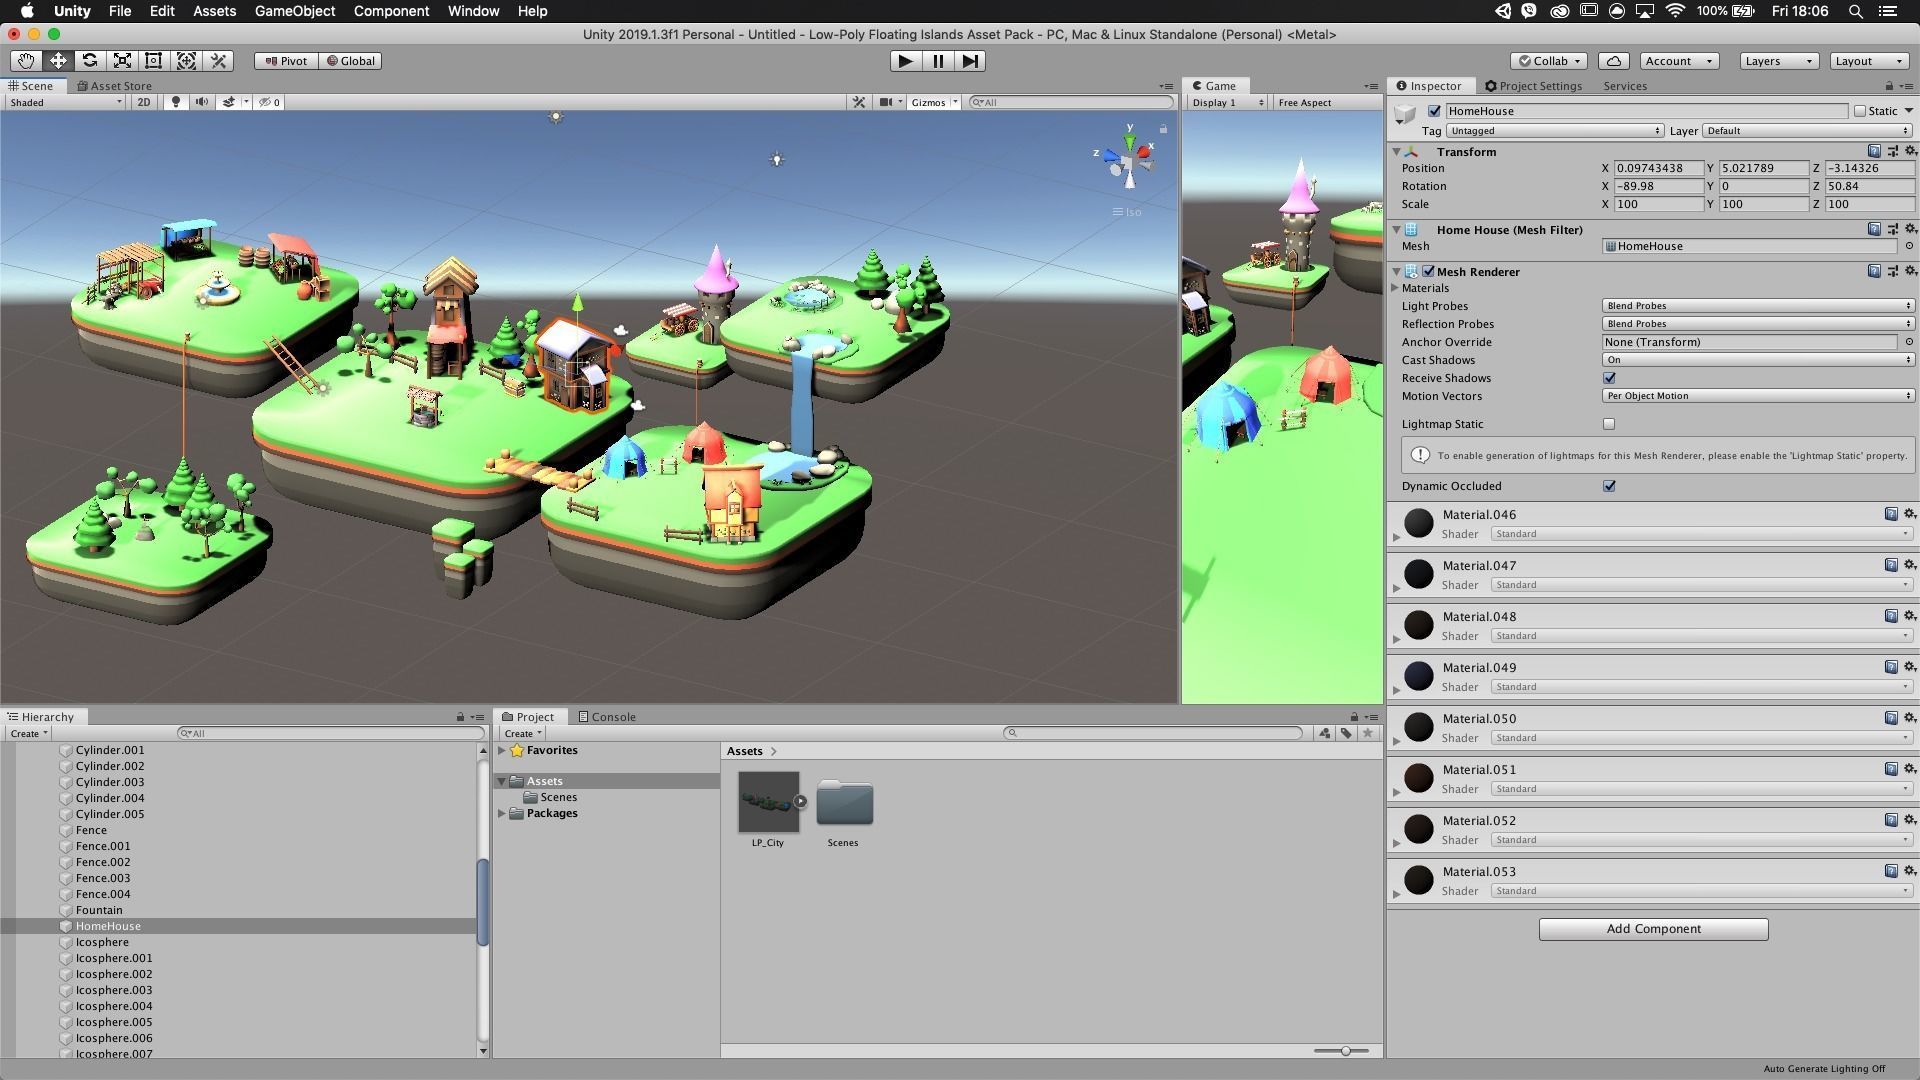Open the Layout button
The image size is (1920, 1080).
1868,61
